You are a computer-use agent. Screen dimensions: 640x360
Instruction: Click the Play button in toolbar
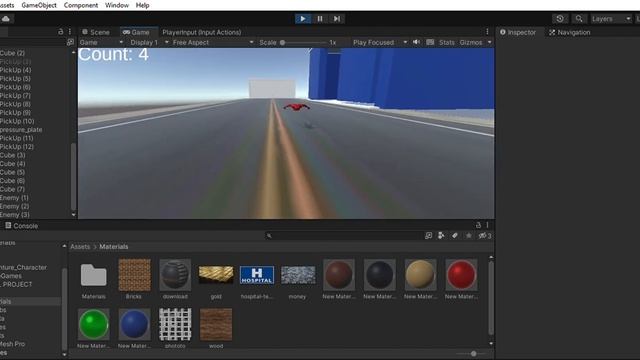[x=302, y=19]
